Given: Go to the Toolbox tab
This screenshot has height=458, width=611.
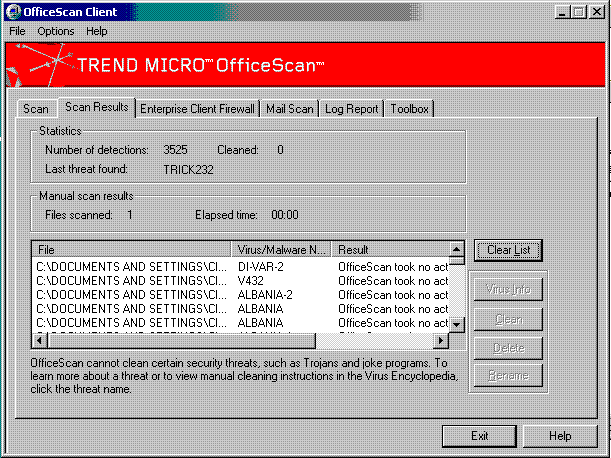Looking at the screenshot, I should click(x=409, y=109).
